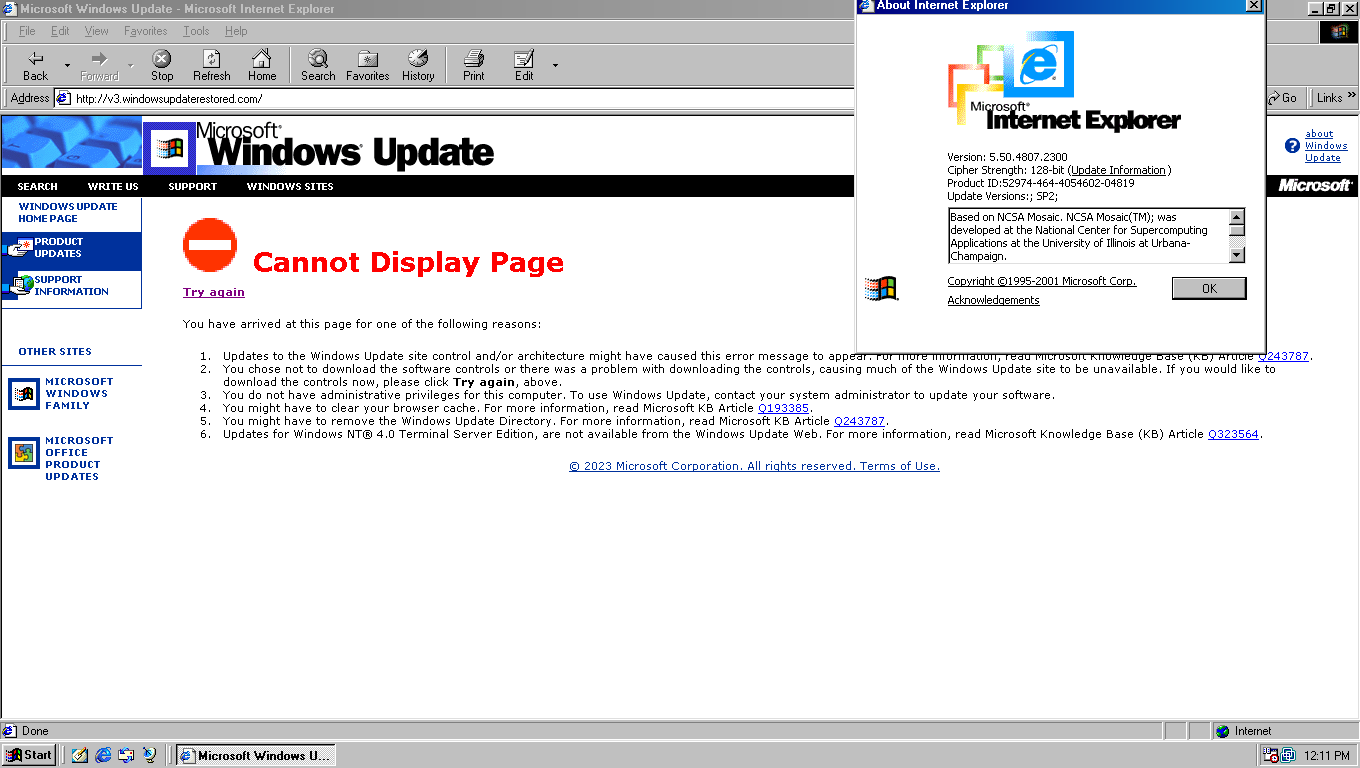Screen dimensions: 1360x768
Task: Click the Internet zone globe icon
Action: [1222, 731]
